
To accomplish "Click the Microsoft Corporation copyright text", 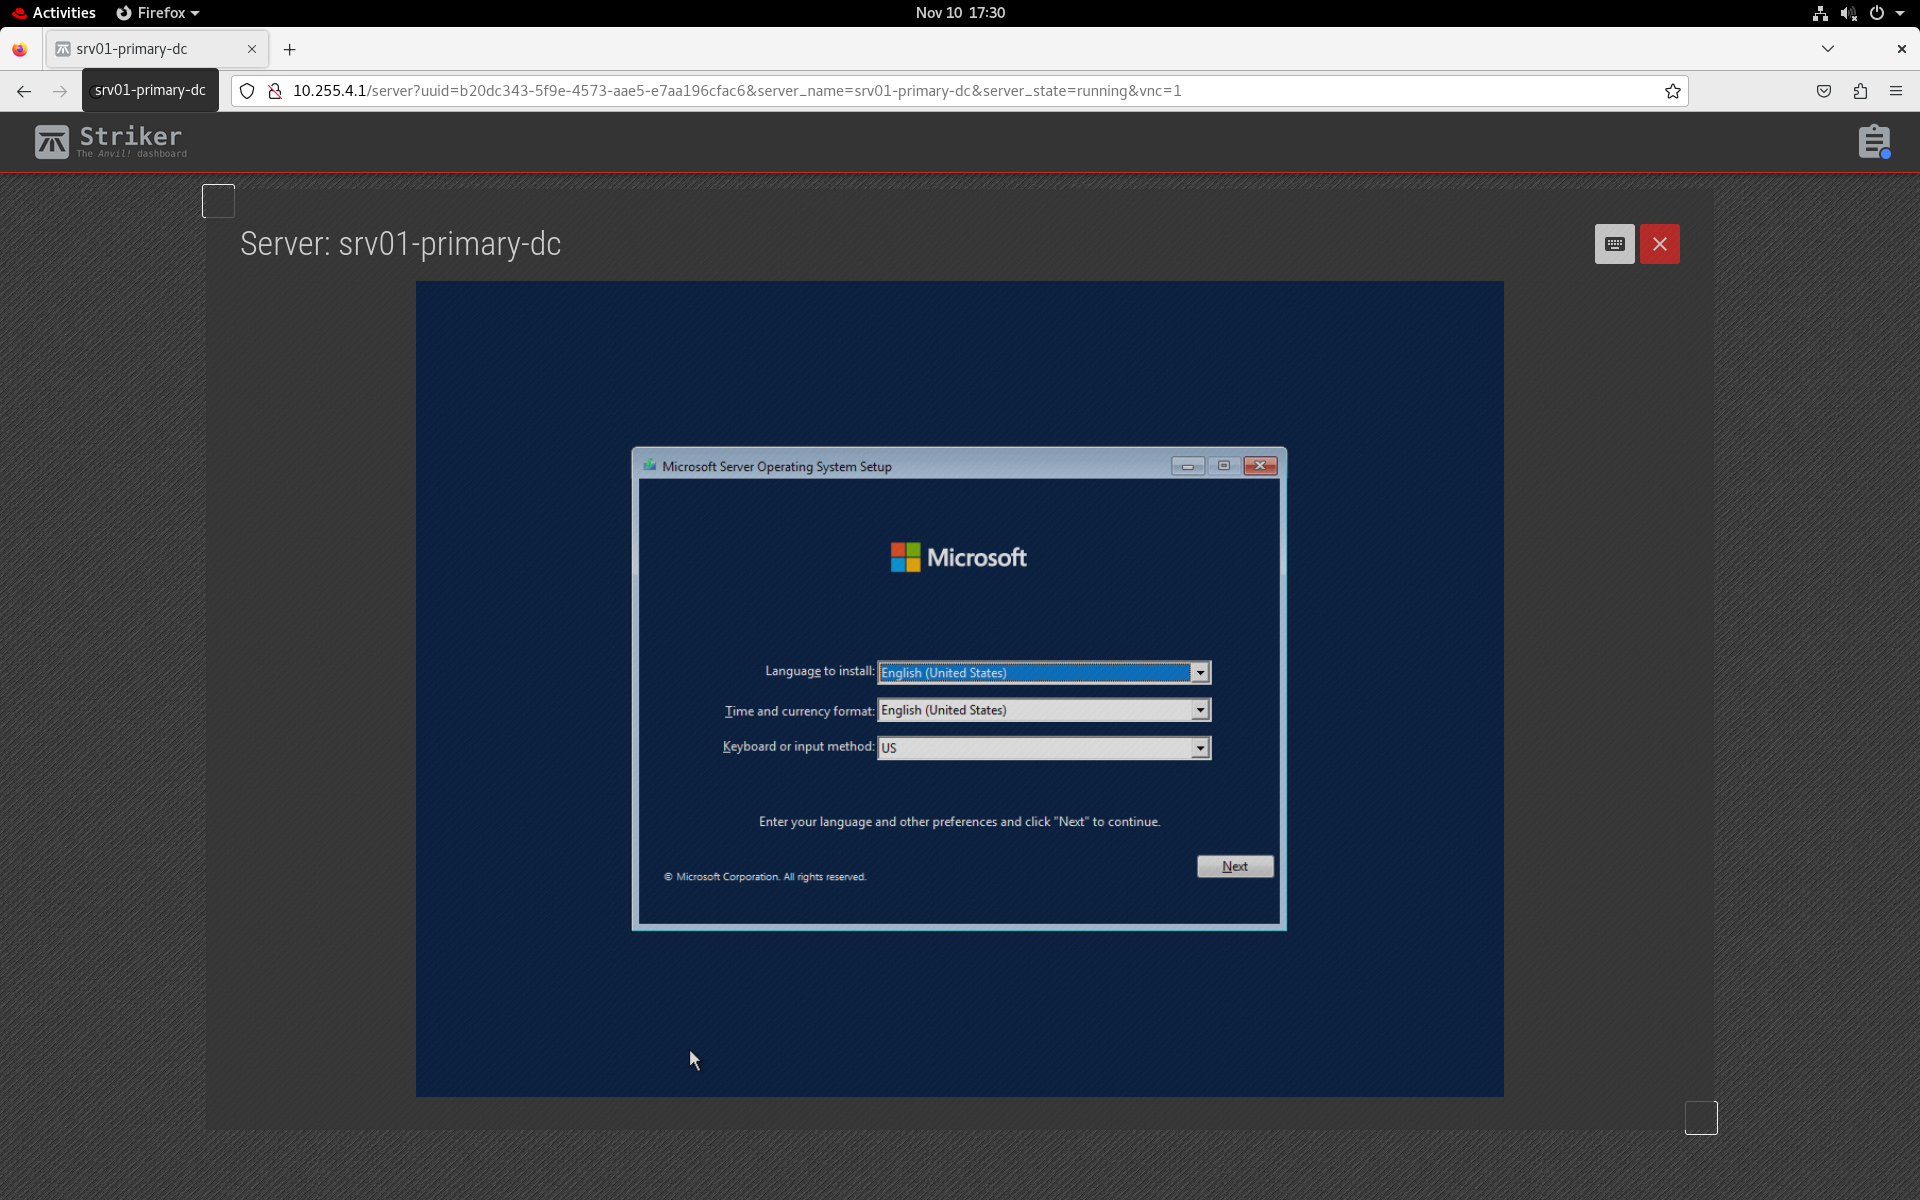I will point(765,877).
